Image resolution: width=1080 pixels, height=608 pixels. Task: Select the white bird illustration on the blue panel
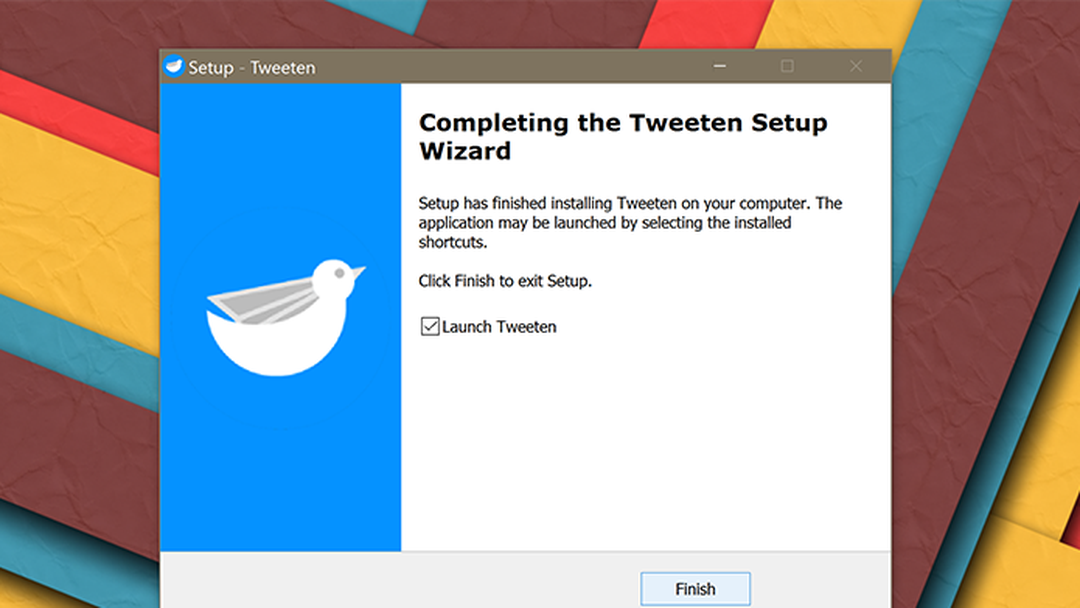(x=280, y=315)
